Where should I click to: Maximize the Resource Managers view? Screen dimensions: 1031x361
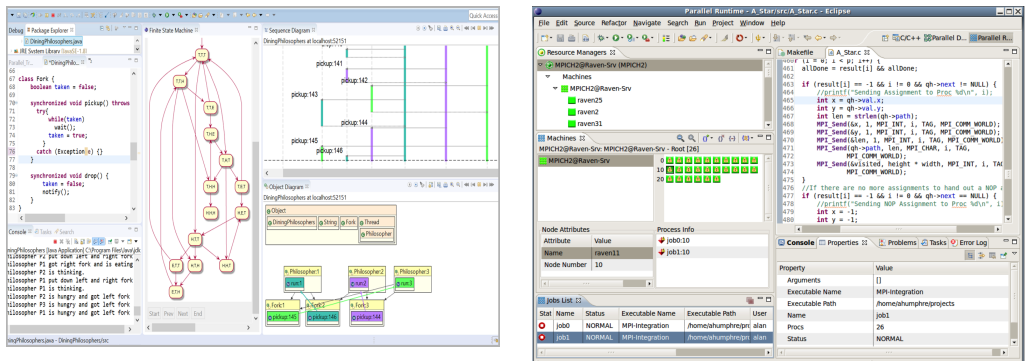click(x=768, y=51)
